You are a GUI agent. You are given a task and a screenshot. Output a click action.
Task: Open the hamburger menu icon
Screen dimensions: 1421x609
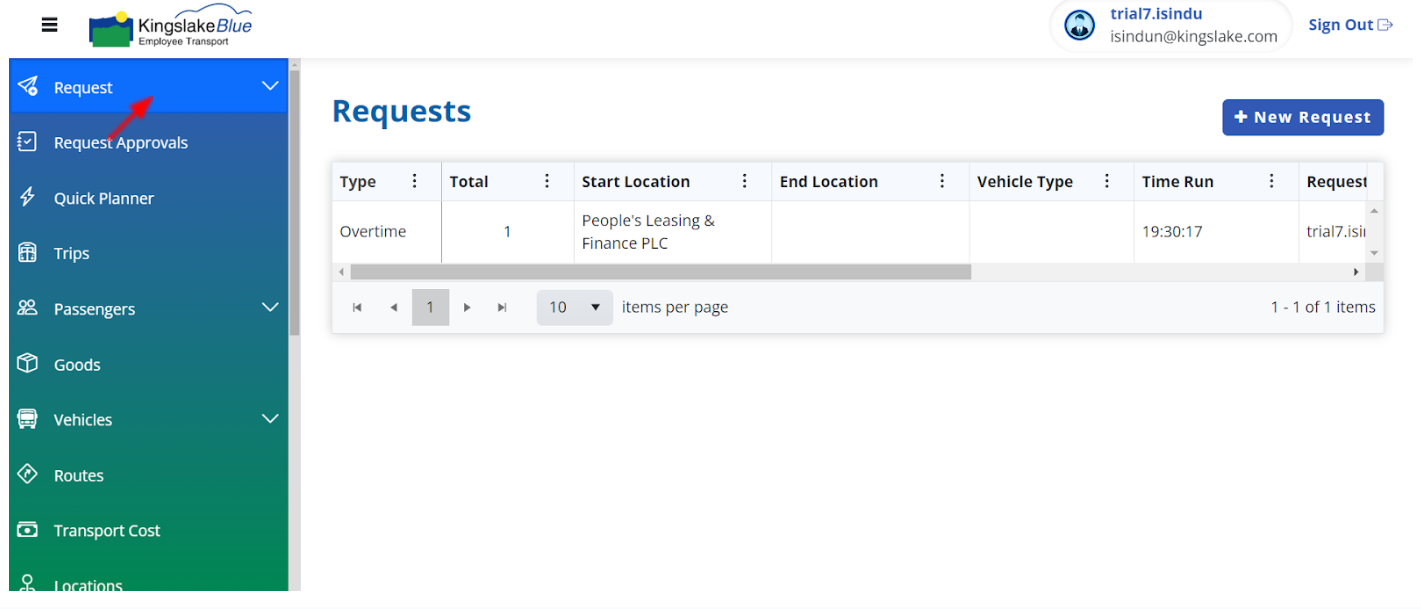click(x=49, y=25)
